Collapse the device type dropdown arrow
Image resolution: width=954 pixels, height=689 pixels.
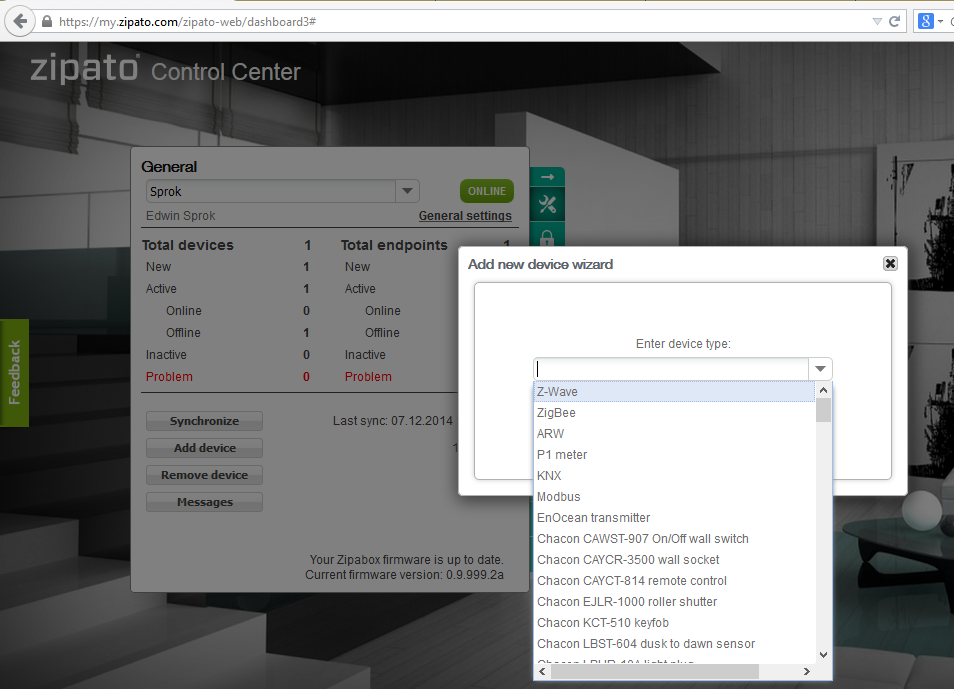(x=820, y=369)
